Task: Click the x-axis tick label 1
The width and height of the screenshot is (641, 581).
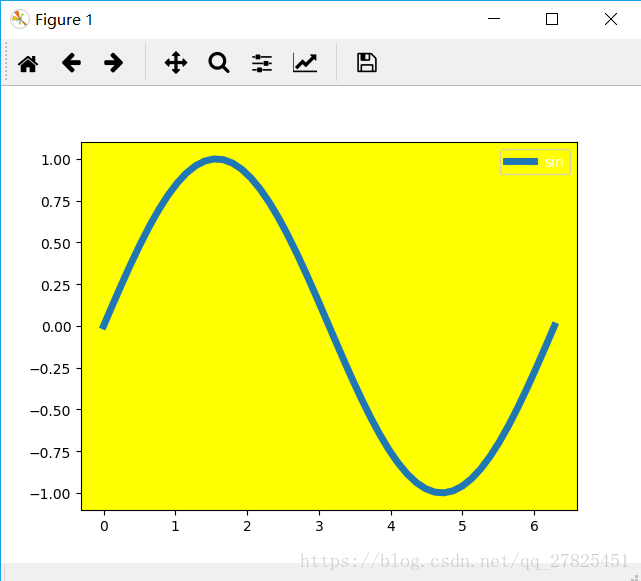Action: point(176,526)
